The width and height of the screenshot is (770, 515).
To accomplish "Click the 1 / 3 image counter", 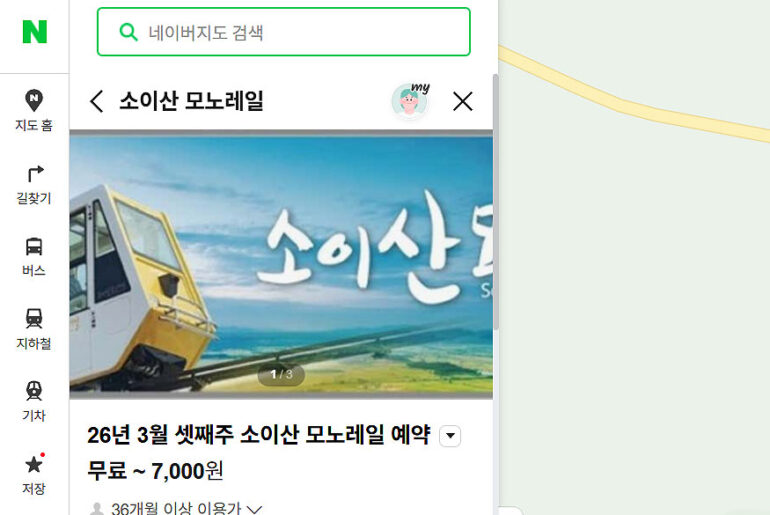I will pos(281,375).
